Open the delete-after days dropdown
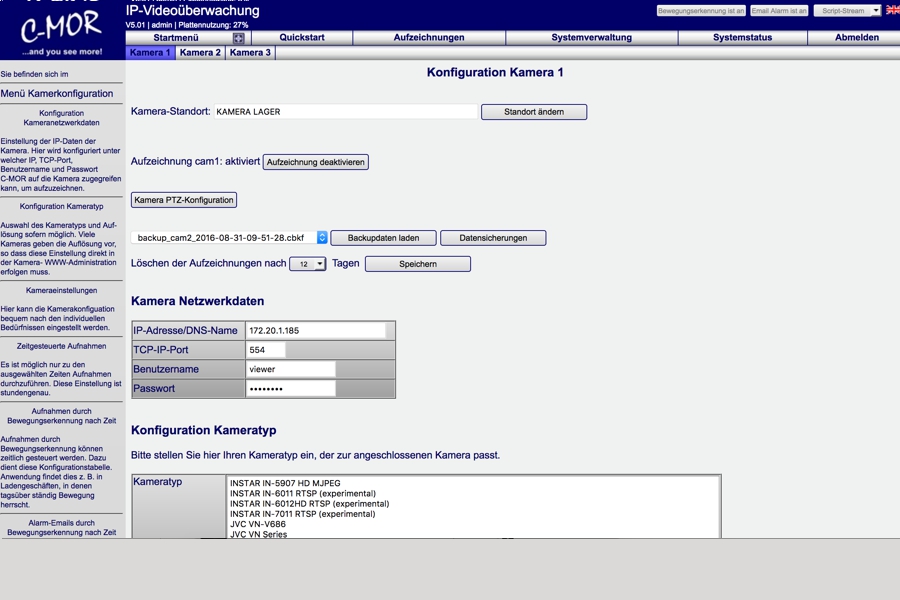Image resolution: width=900 pixels, height=600 pixels. pyautogui.click(x=308, y=264)
